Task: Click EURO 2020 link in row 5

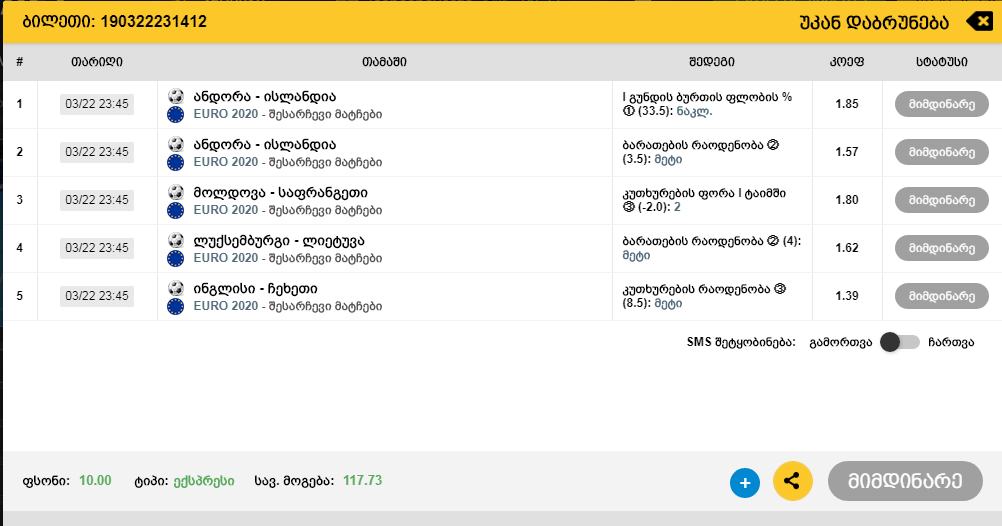Action: [226, 306]
